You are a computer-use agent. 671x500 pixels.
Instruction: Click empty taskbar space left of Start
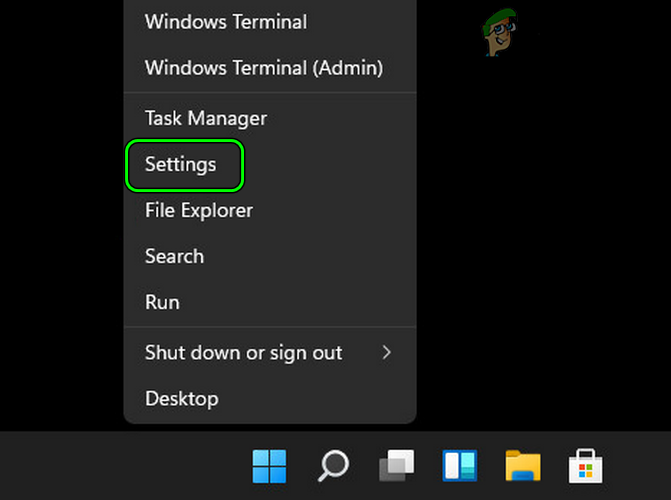(x=120, y=466)
